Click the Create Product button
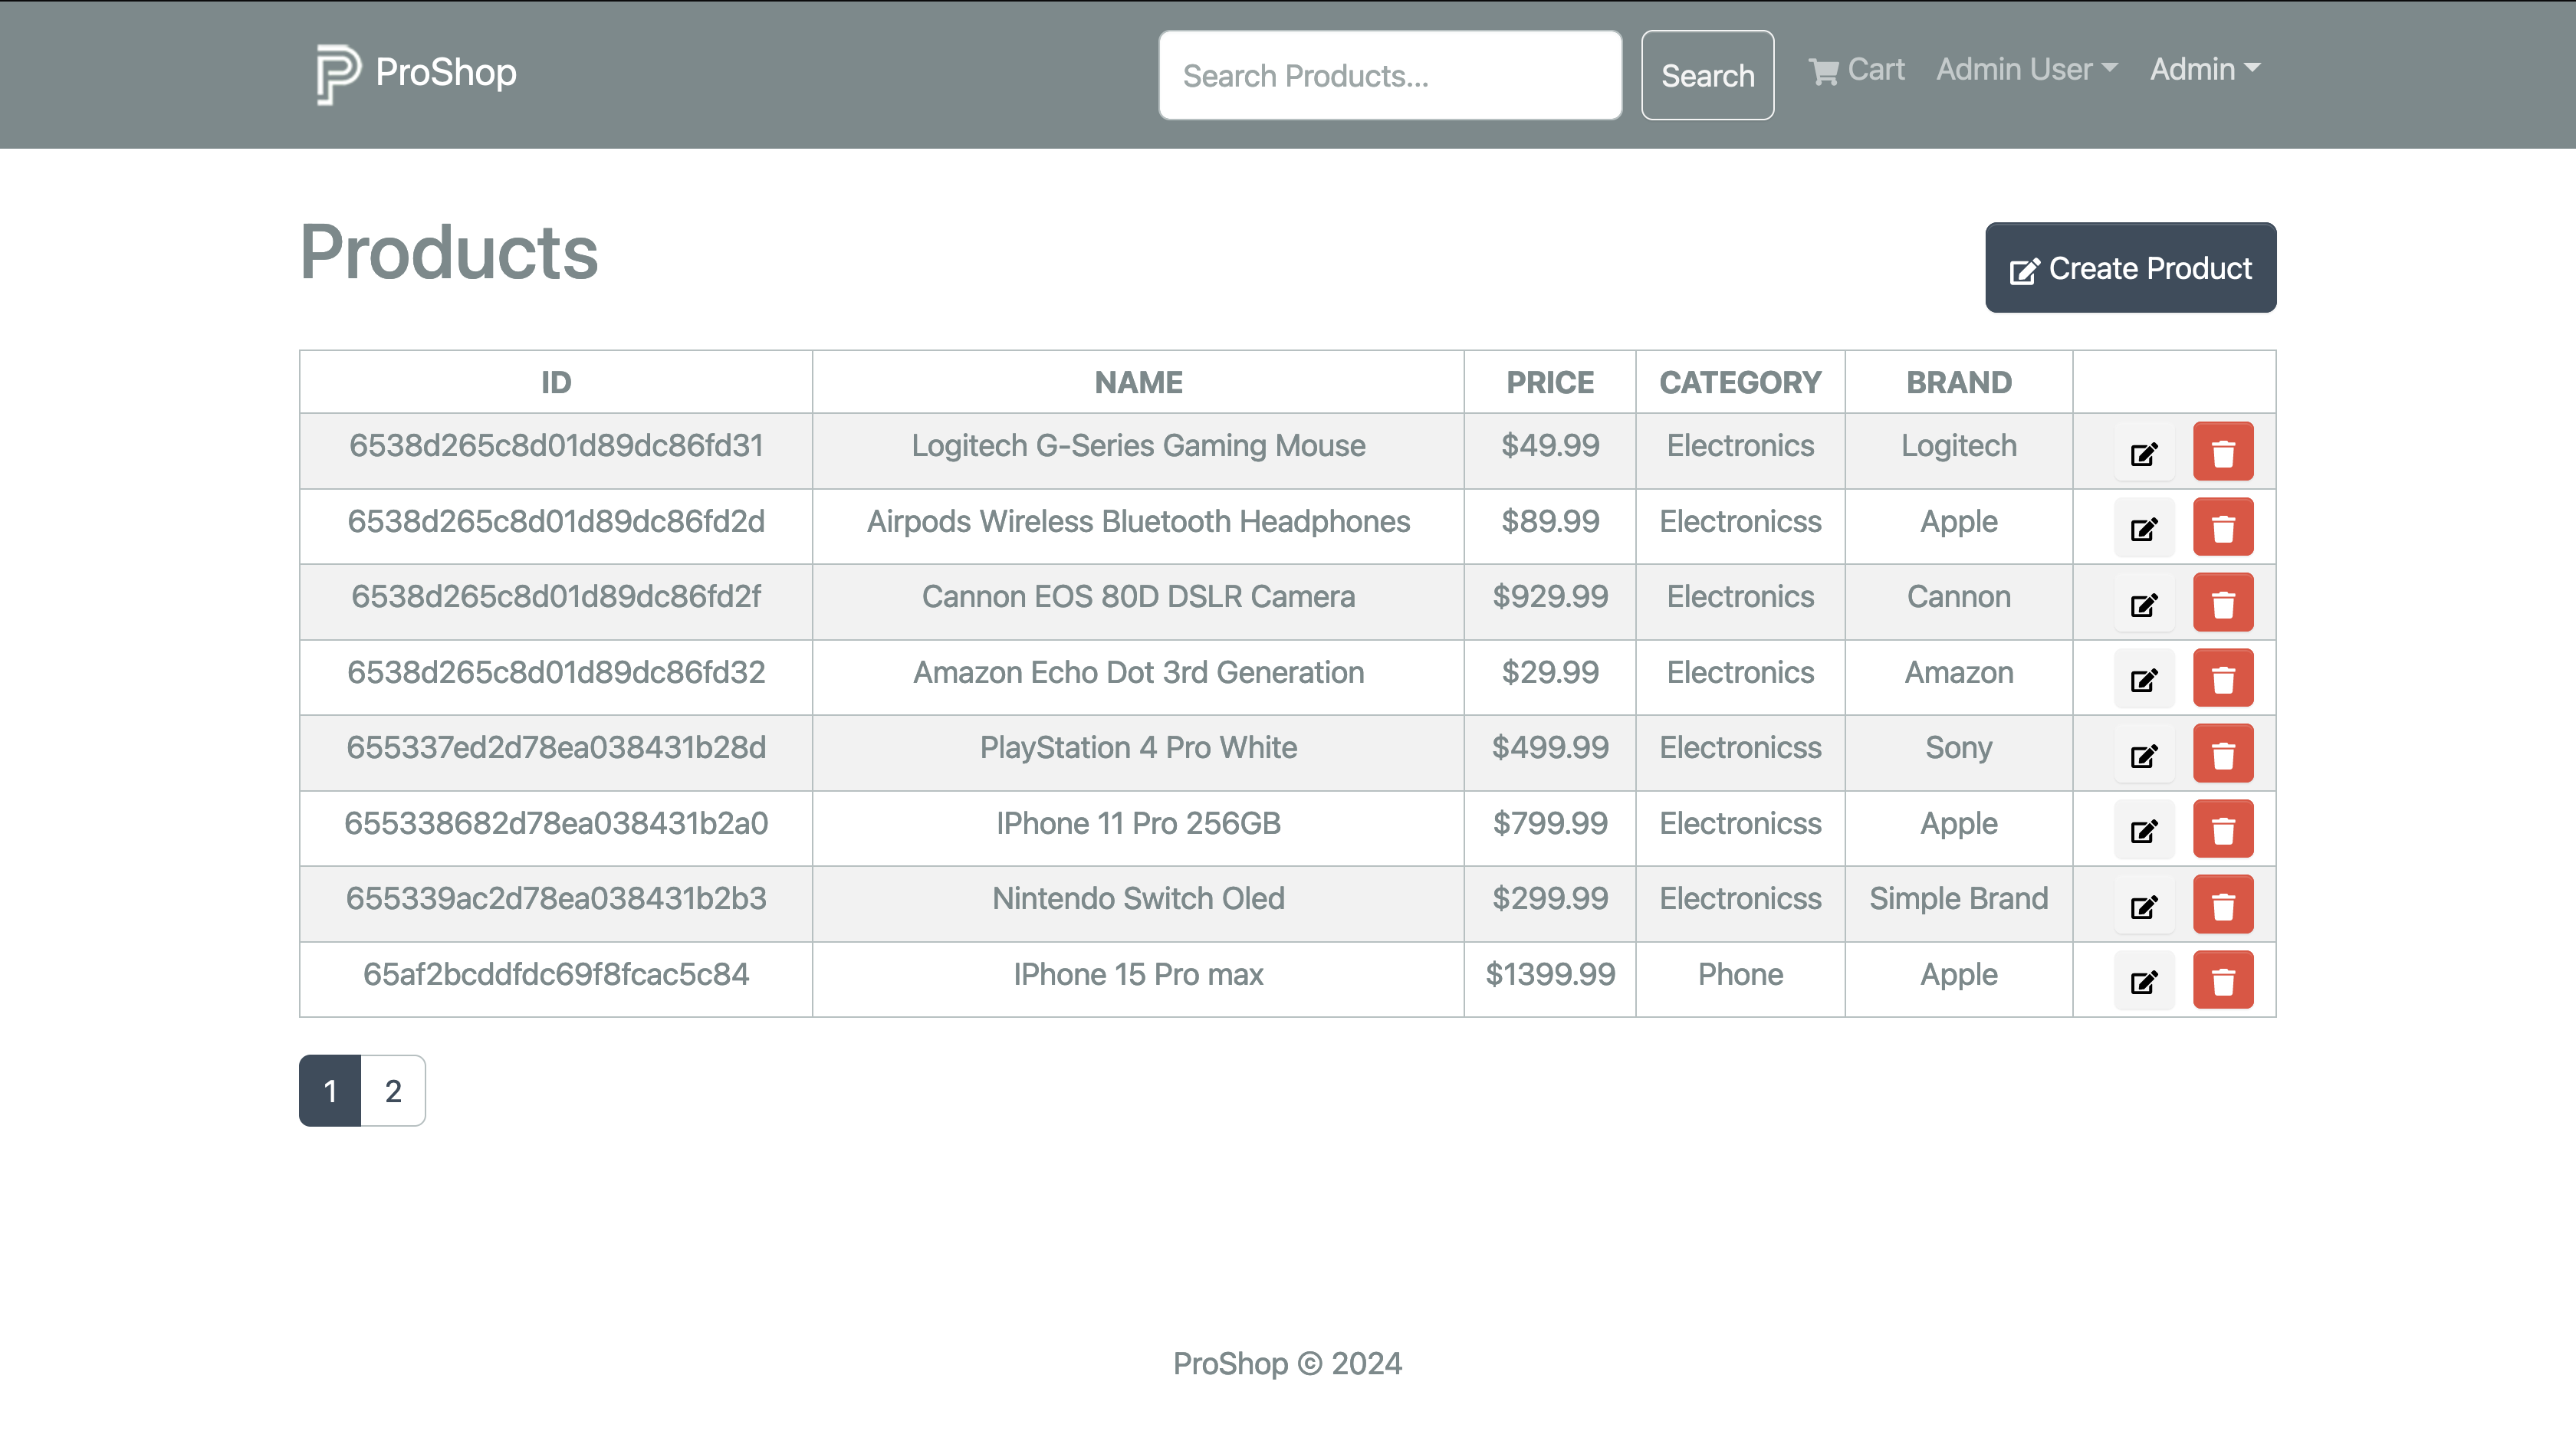This screenshot has height=1444, width=2576. click(2130, 268)
